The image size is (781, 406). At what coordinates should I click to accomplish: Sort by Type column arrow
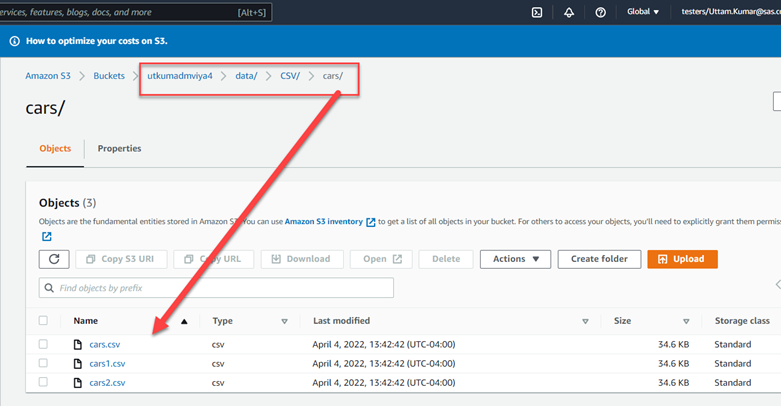284,321
